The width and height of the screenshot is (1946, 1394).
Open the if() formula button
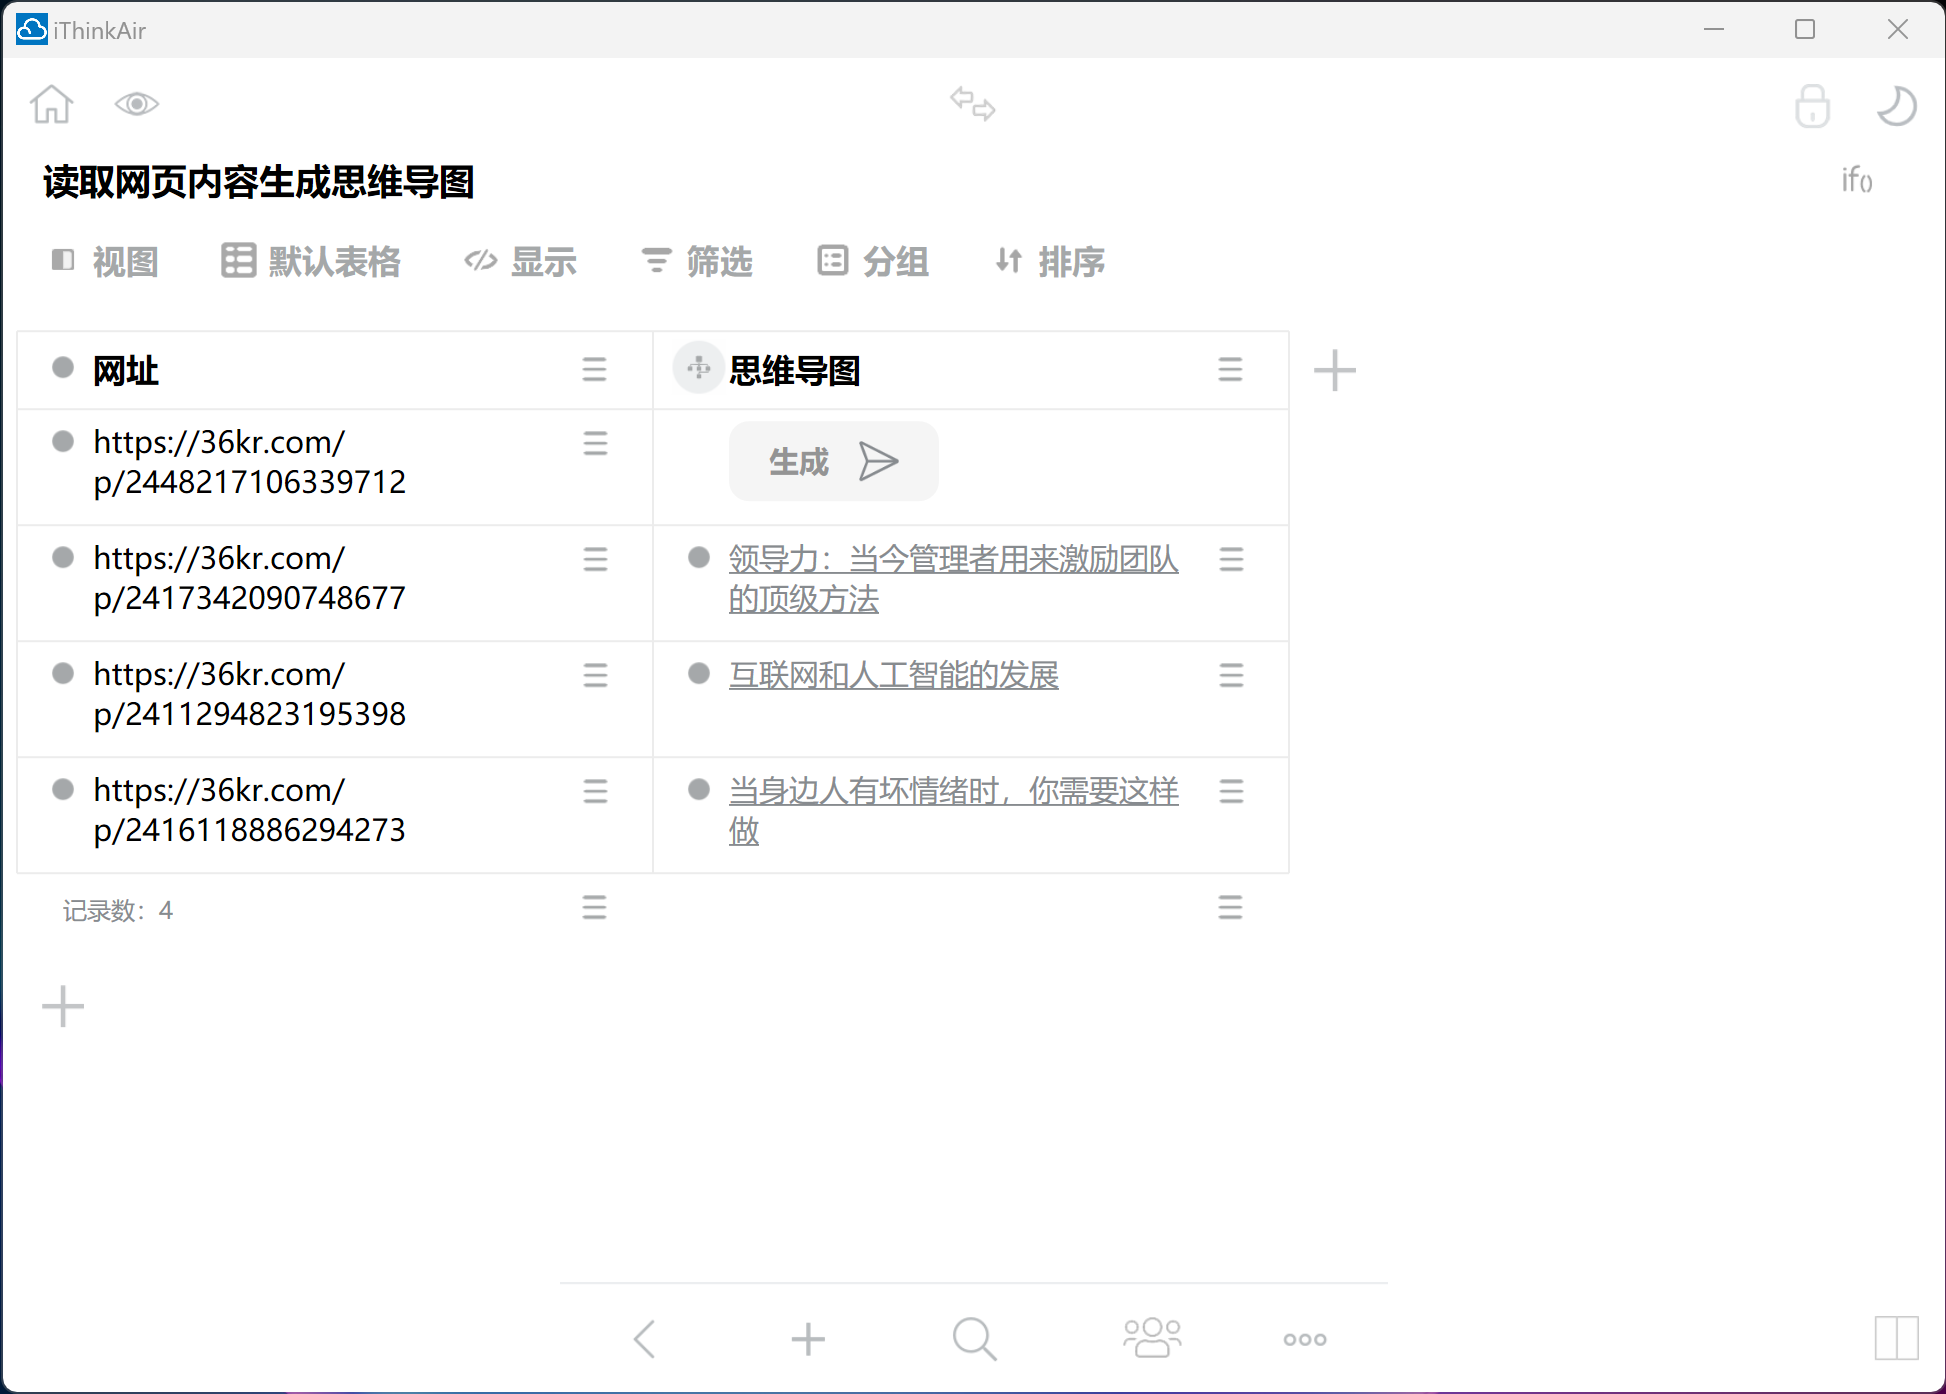[x=1857, y=180]
